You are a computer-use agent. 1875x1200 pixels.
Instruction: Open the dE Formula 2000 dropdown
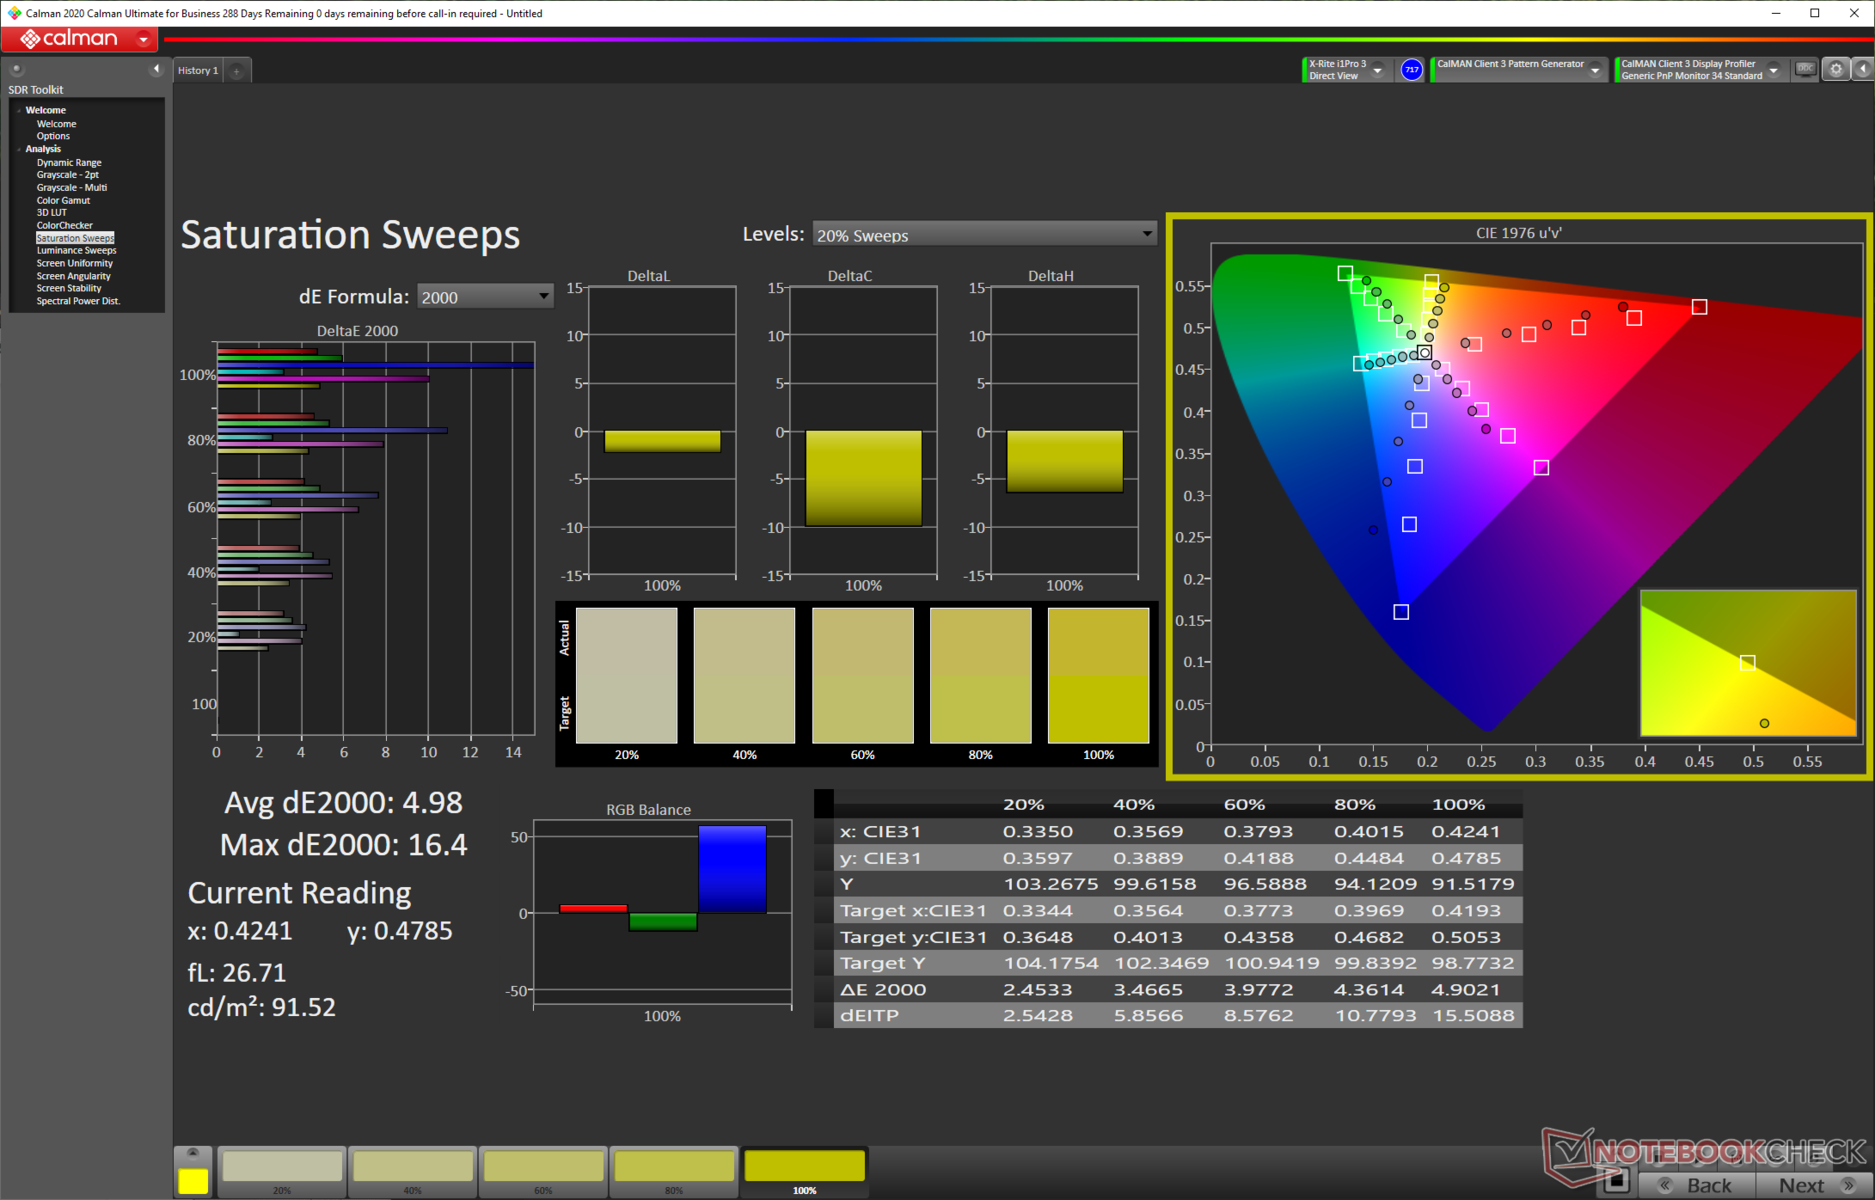click(484, 297)
